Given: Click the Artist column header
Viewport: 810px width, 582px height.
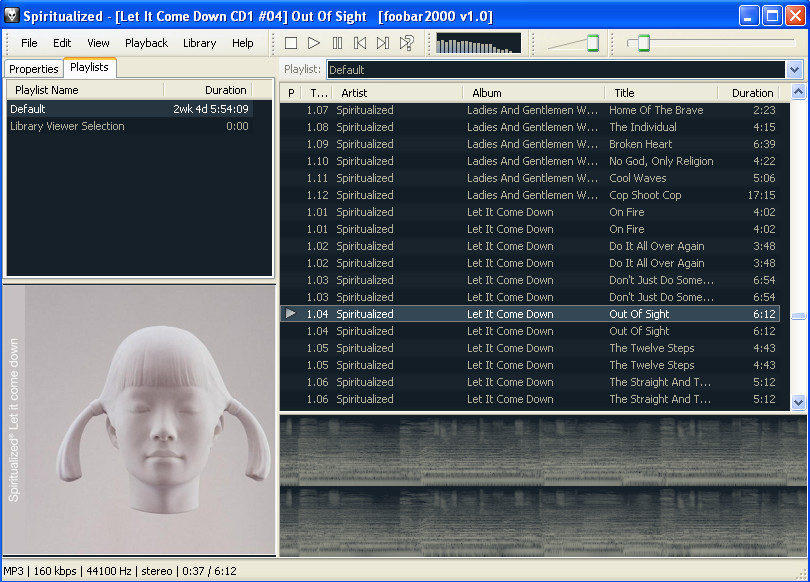Looking at the screenshot, I should (397, 93).
